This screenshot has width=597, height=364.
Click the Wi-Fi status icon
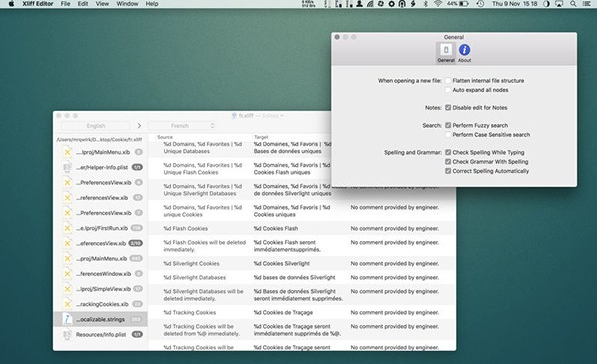[x=438, y=4]
